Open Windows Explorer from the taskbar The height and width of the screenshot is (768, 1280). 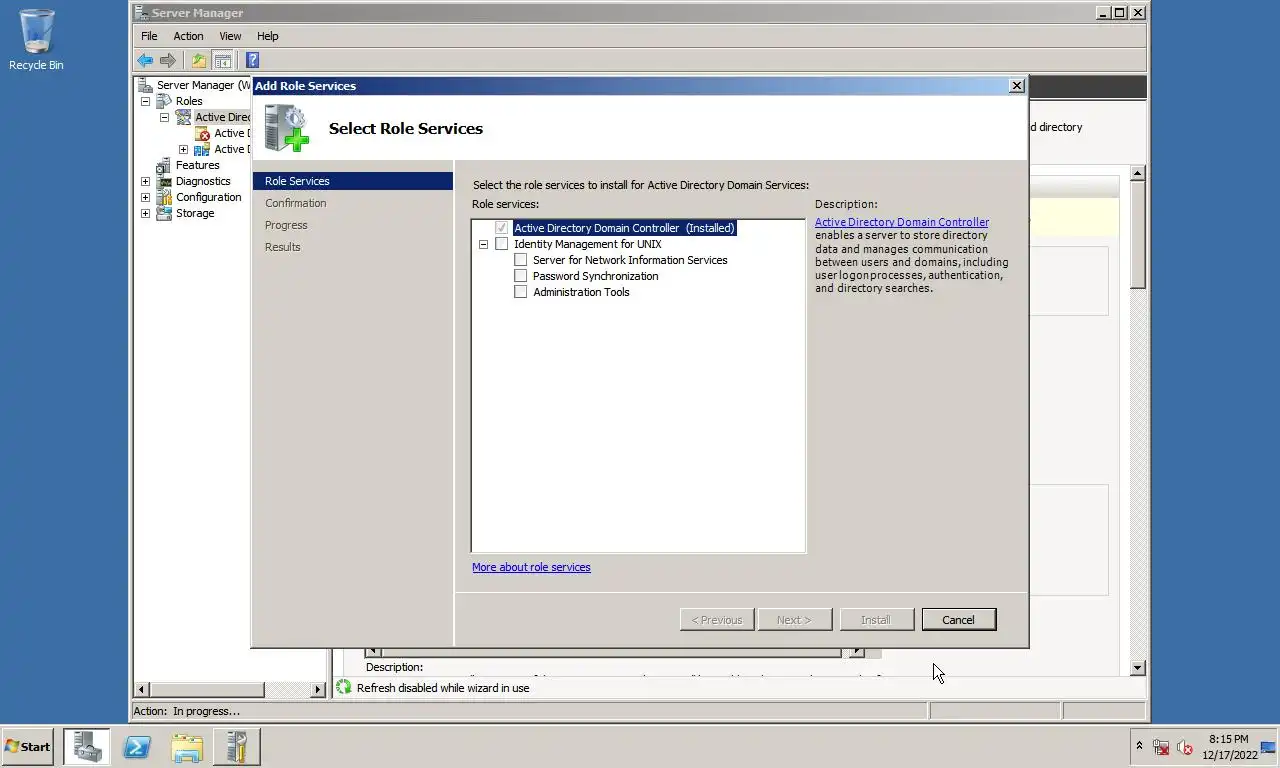click(x=187, y=747)
